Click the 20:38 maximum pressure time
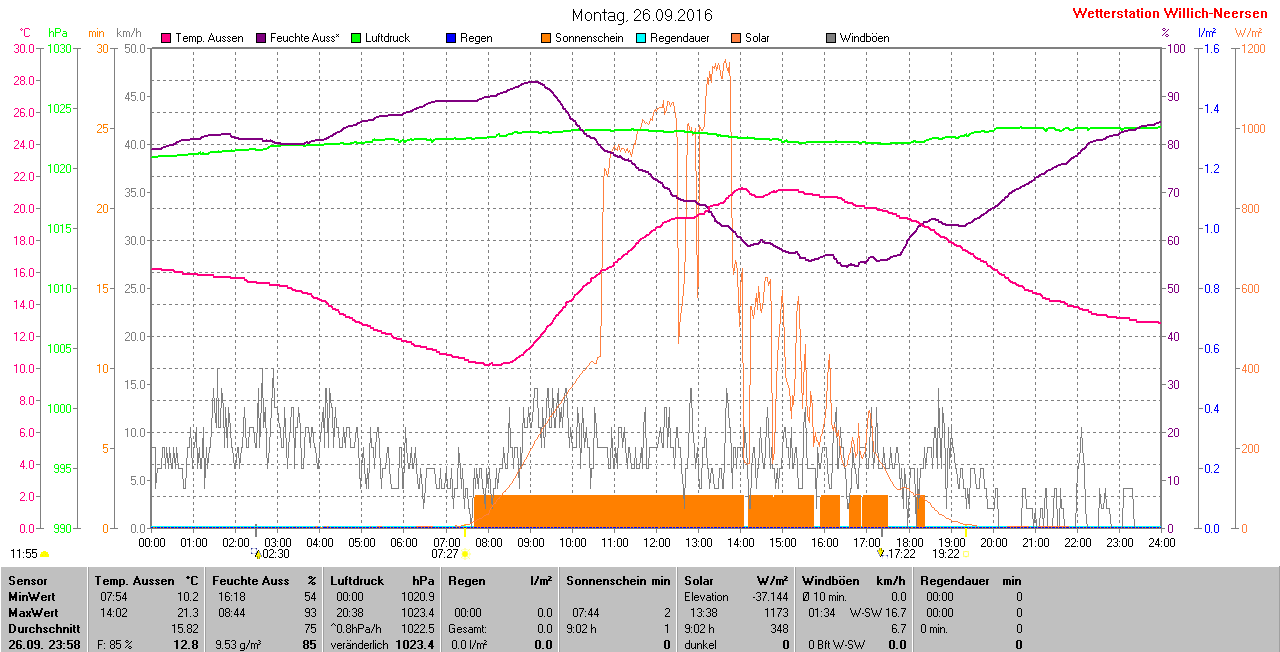 click(x=349, y=613)
